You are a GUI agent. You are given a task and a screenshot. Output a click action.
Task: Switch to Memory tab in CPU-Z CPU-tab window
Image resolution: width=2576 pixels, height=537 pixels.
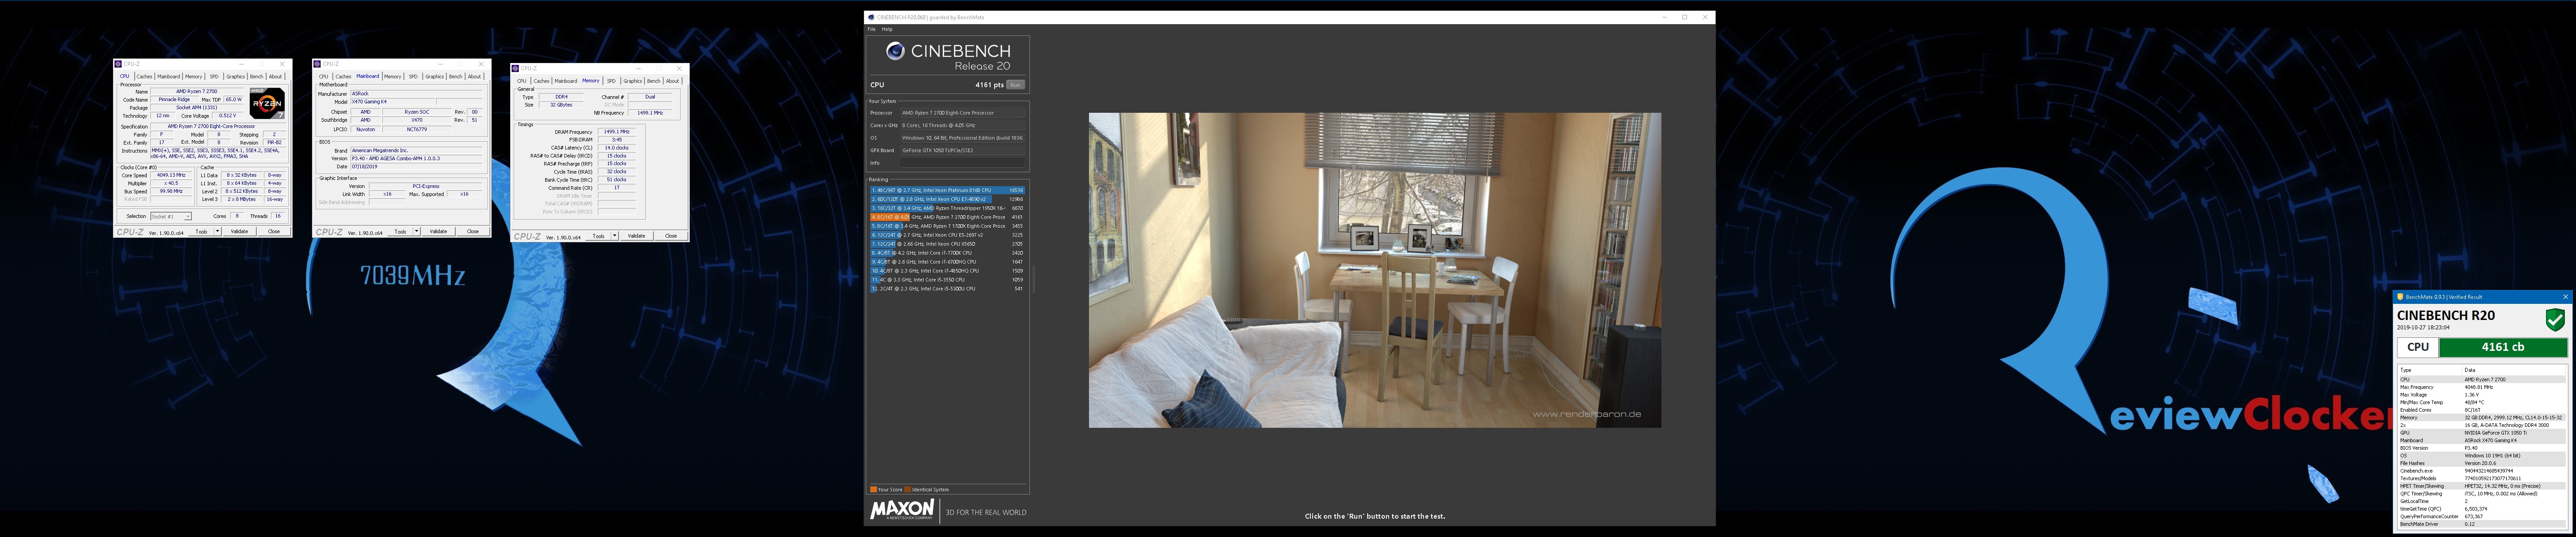(x=194, y=76)
